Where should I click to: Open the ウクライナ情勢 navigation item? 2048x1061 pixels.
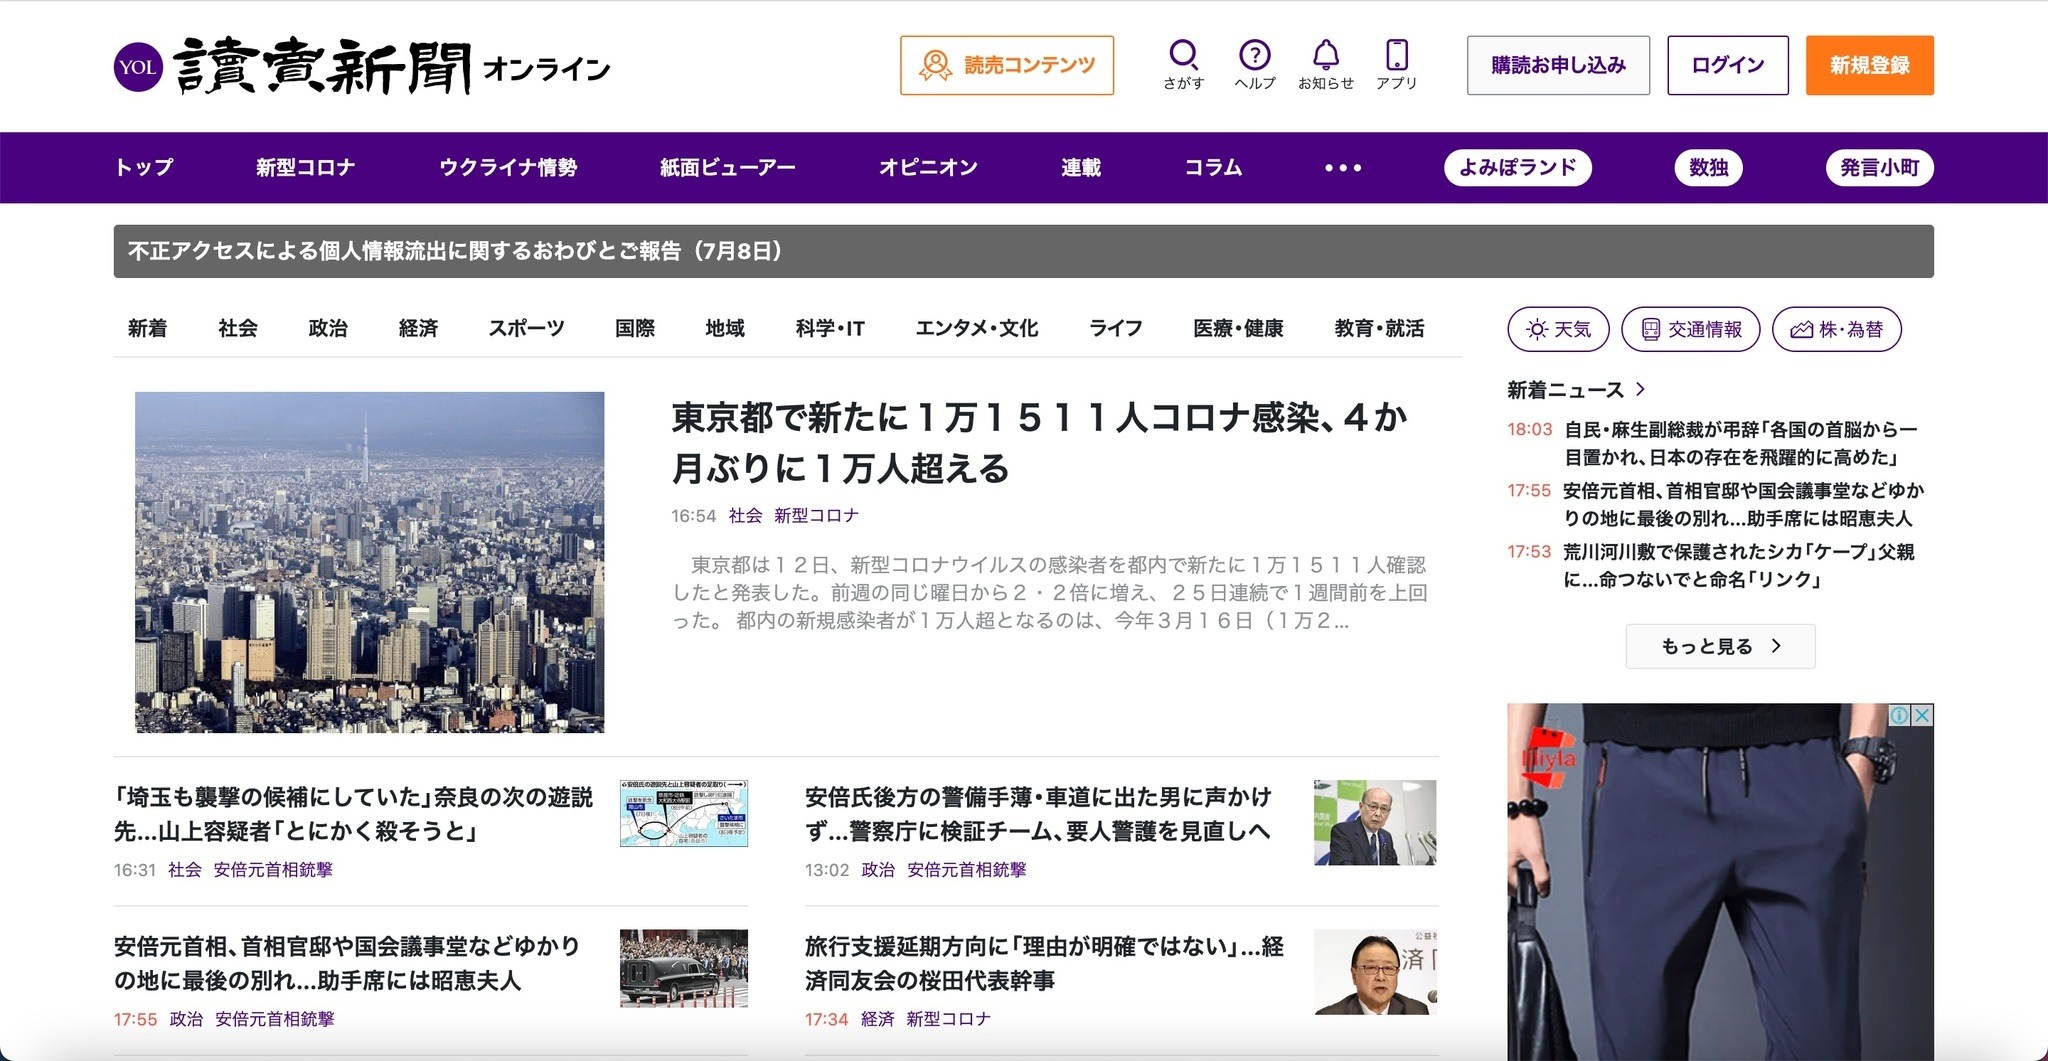[508, 168]
